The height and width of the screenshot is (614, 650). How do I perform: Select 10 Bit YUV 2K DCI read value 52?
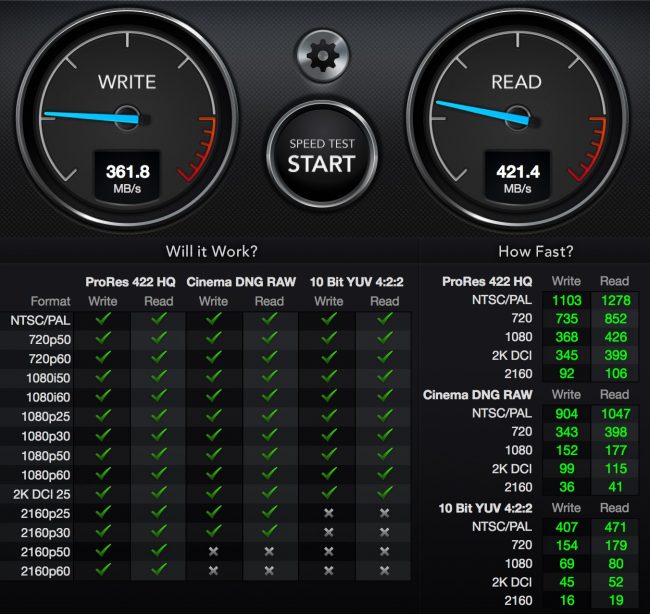(x=616, y=582)
